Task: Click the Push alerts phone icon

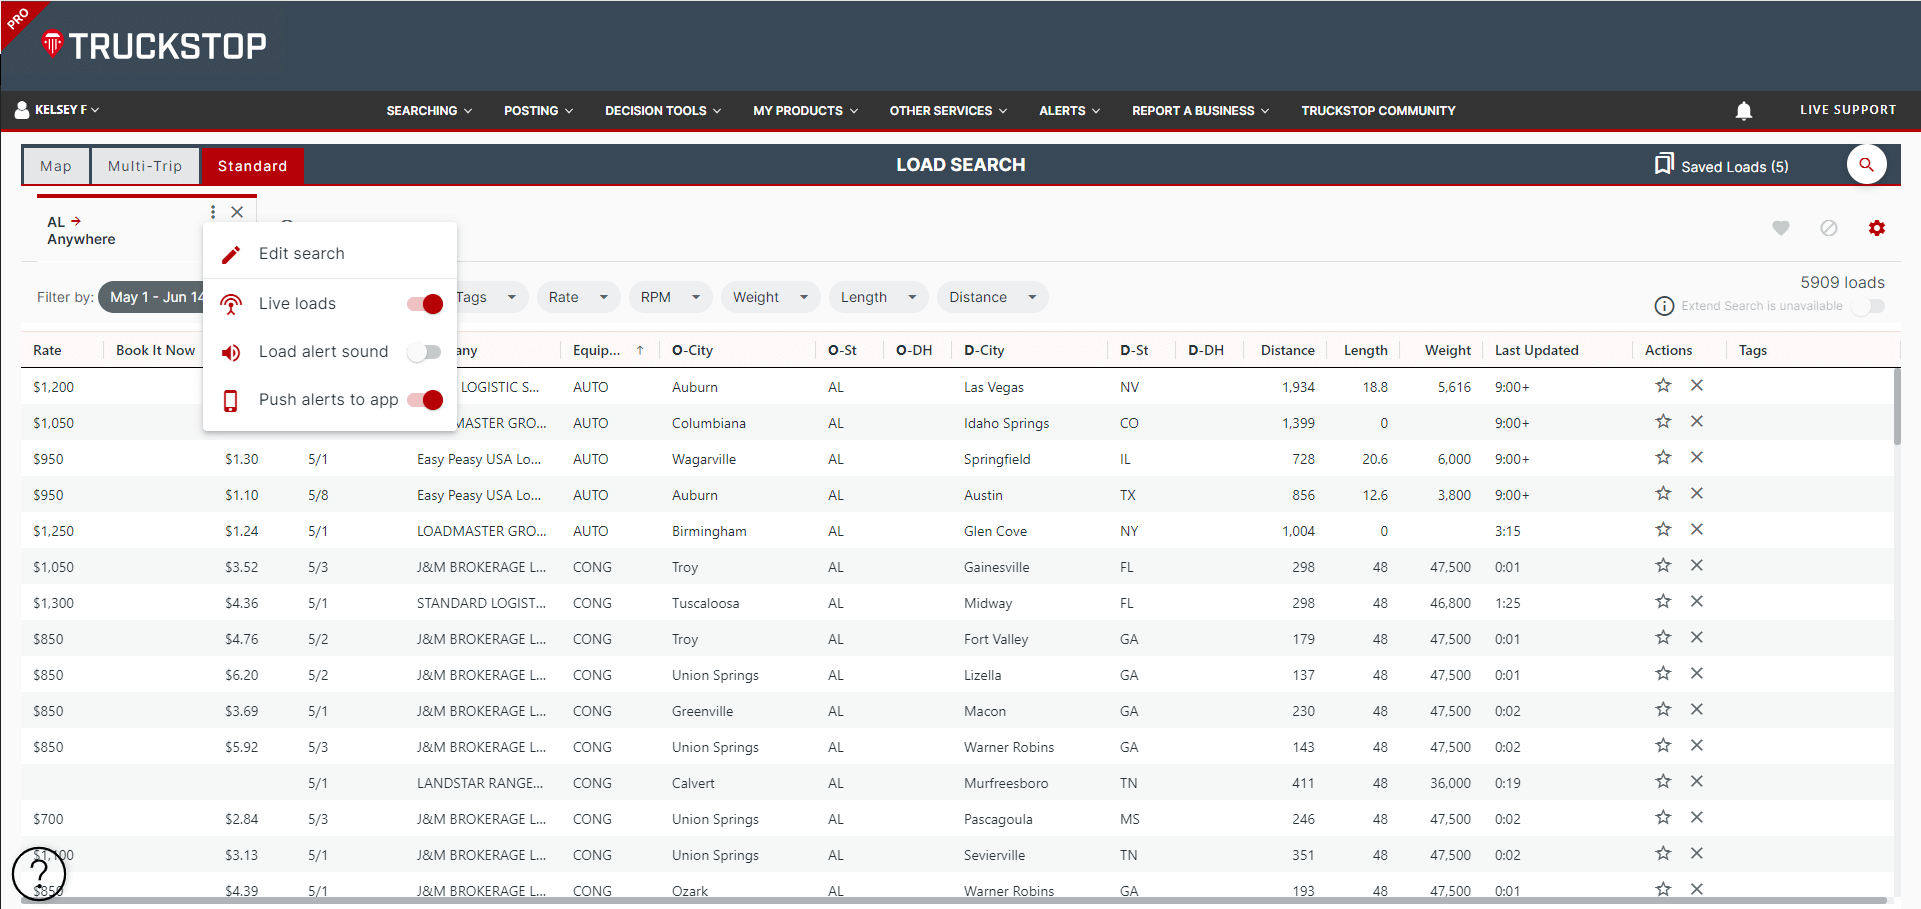Action: click(231, 400)
